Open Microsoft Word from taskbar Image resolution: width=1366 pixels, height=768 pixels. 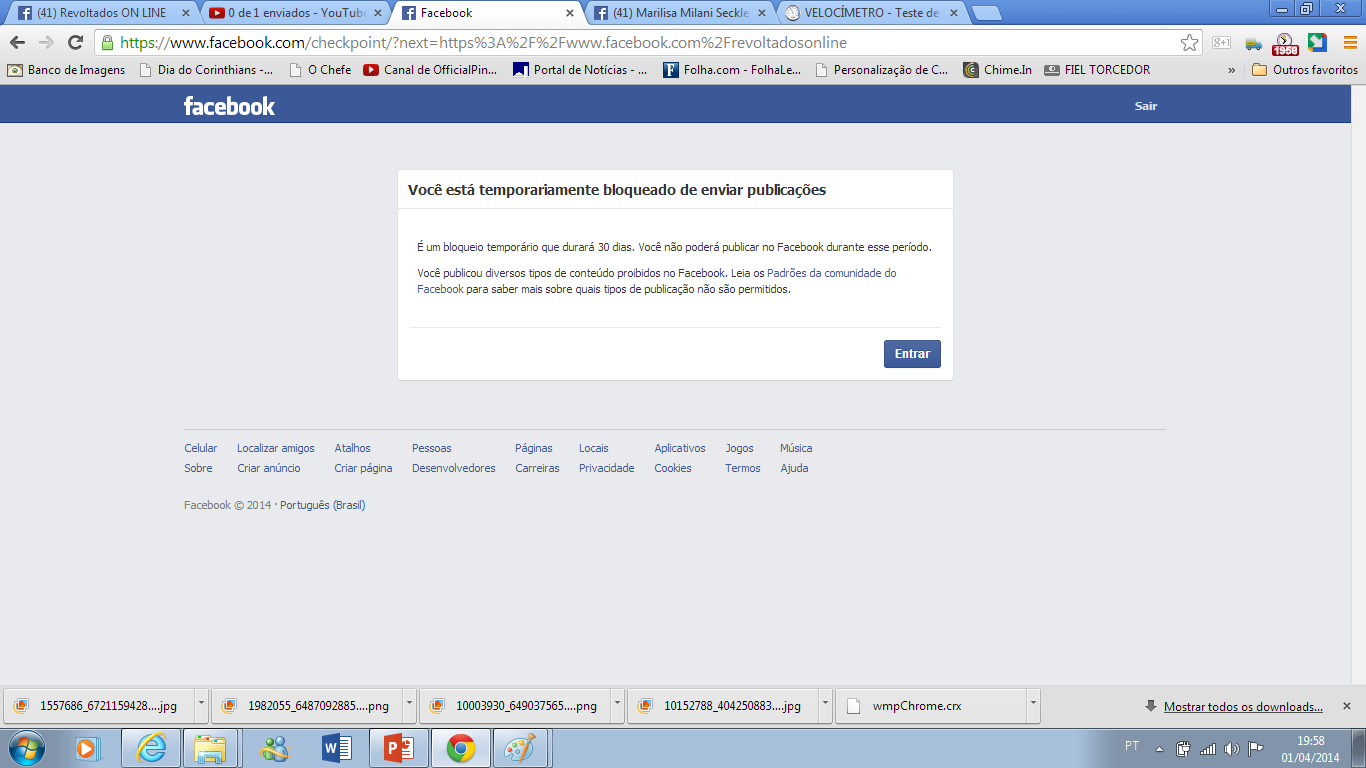click(x=337, y=748)
